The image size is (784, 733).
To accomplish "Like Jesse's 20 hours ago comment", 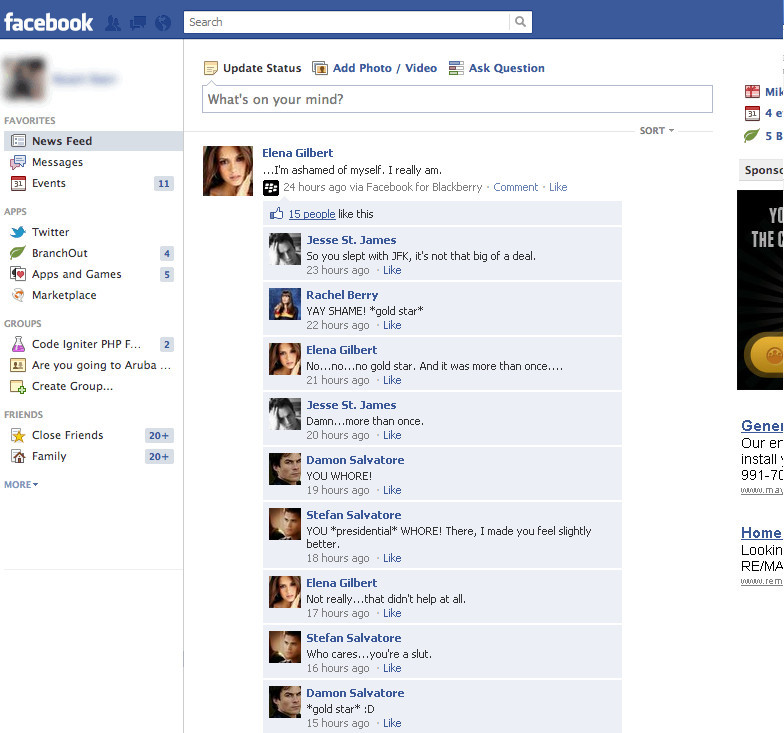I will (392, 435).
